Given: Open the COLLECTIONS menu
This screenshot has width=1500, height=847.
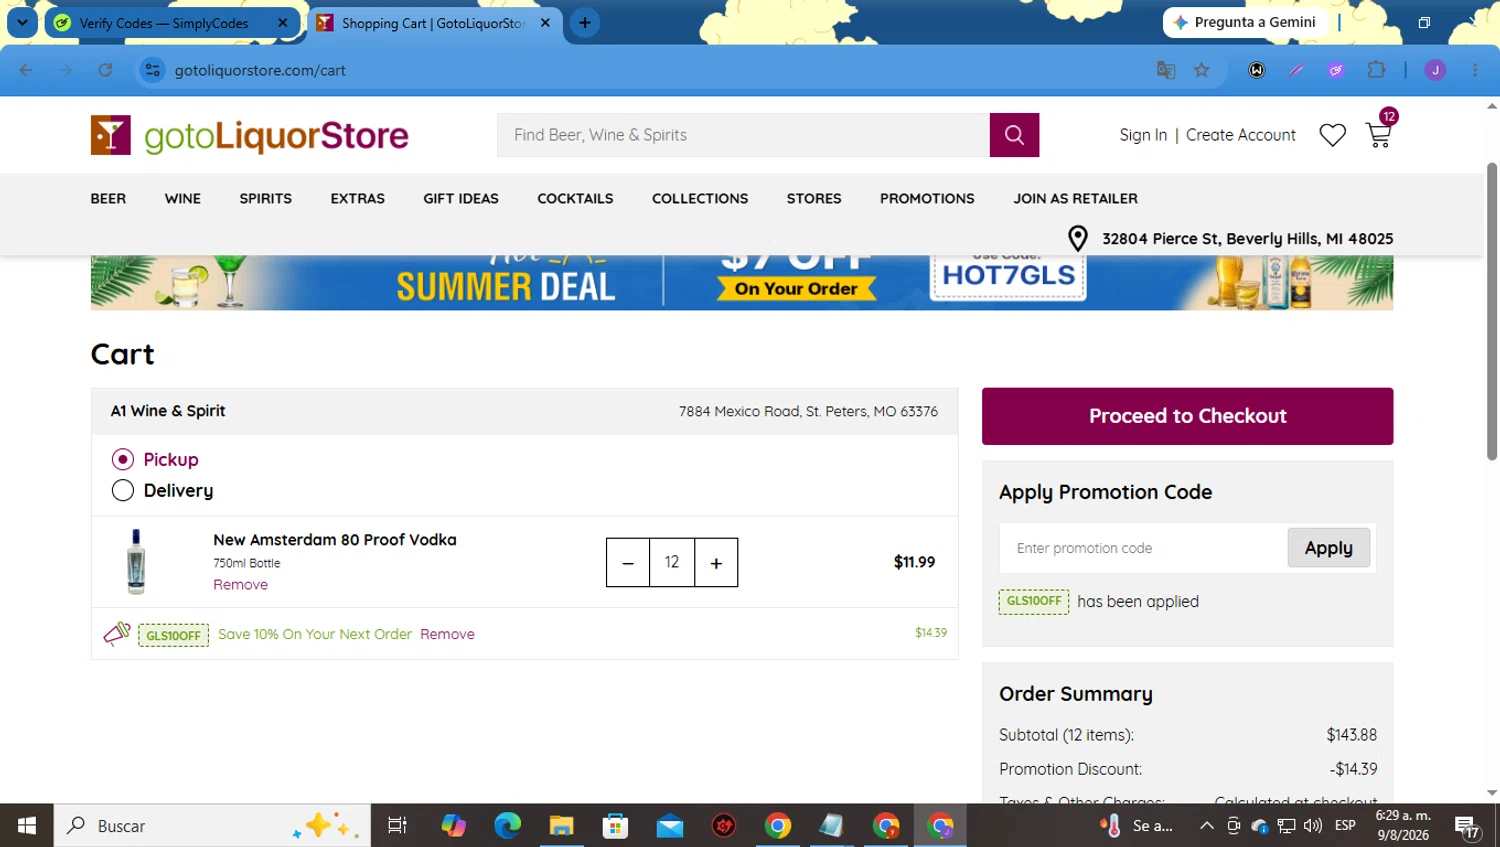Looking at the screenshot, I should click(700, 198).
